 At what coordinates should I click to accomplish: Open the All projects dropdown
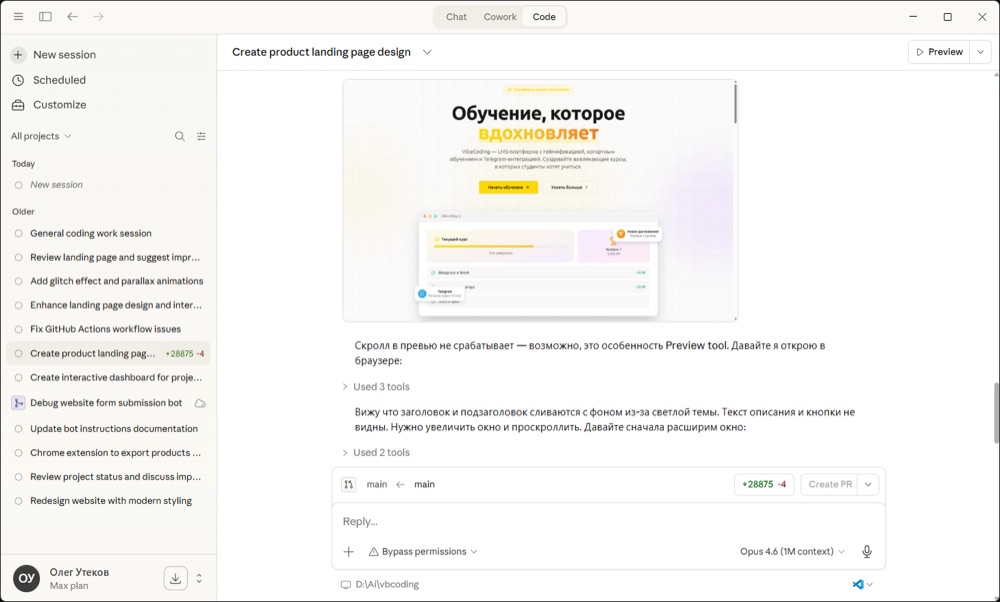pyautogui.click(x=41, y=136)
